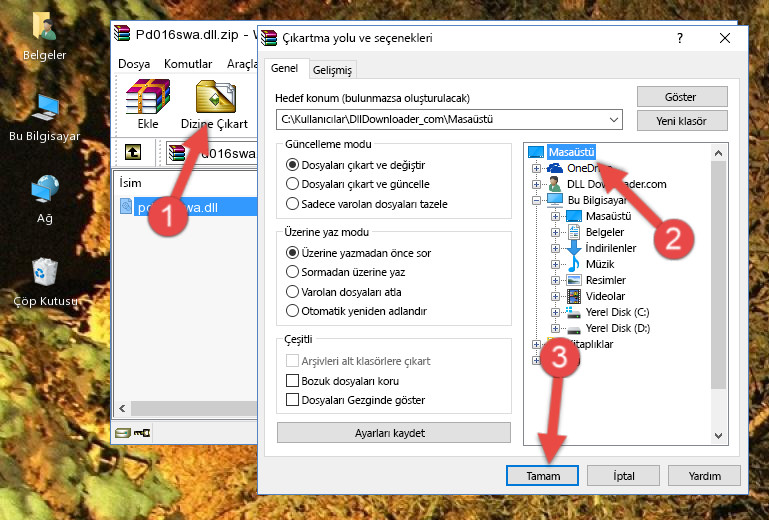Click Müzik note icon in tree
The width and height of the screenshot is (769, 520).
click(x=573, y=264)
